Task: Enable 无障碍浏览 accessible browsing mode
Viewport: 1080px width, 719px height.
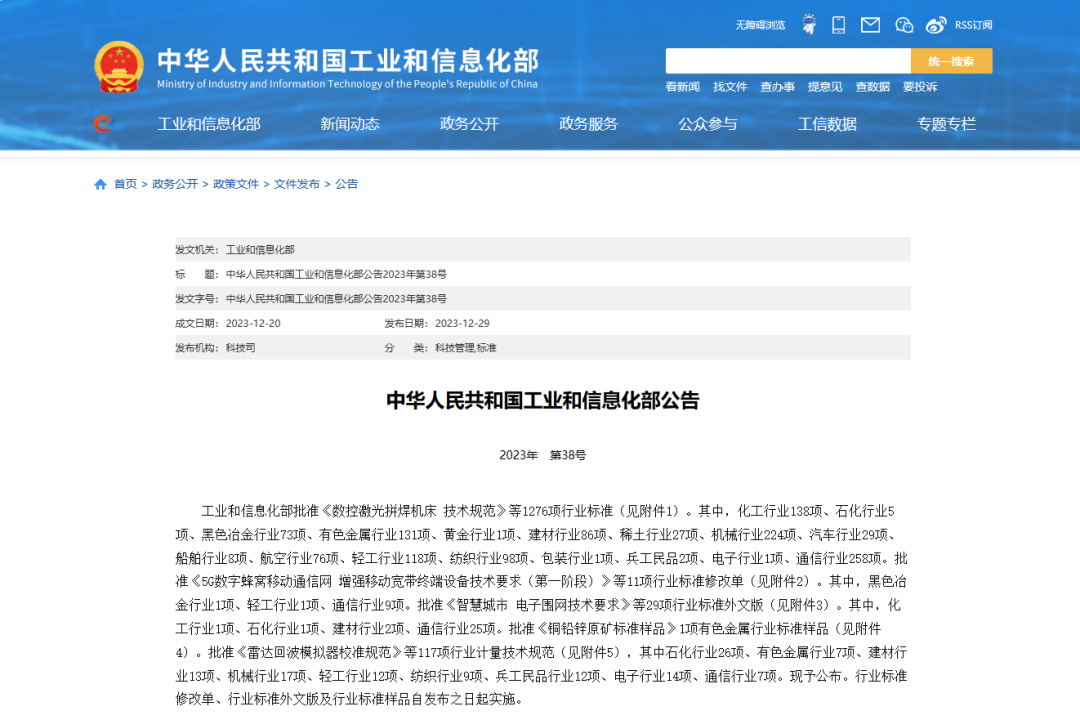Action: point(762,24)
